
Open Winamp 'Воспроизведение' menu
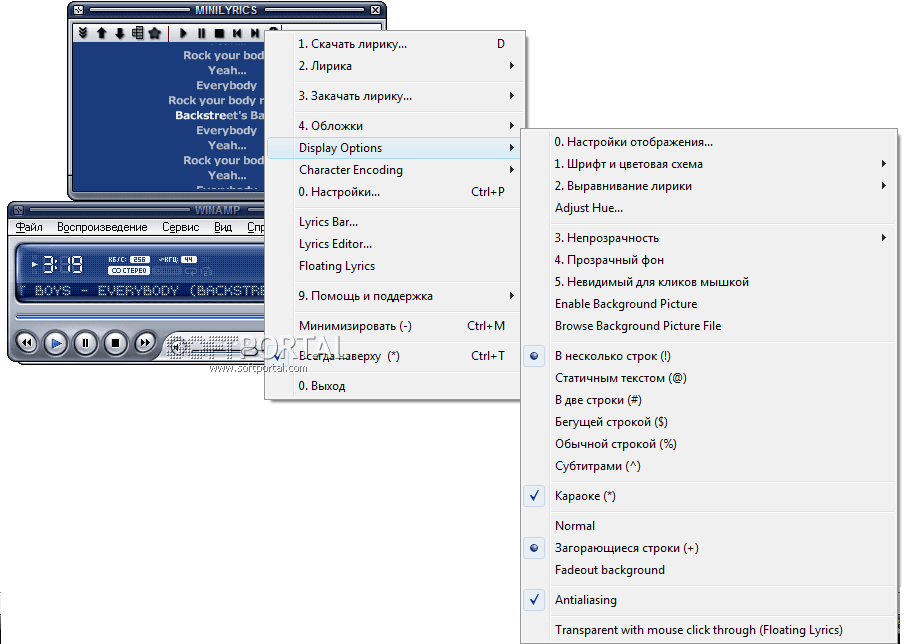[x=102, y=227]
